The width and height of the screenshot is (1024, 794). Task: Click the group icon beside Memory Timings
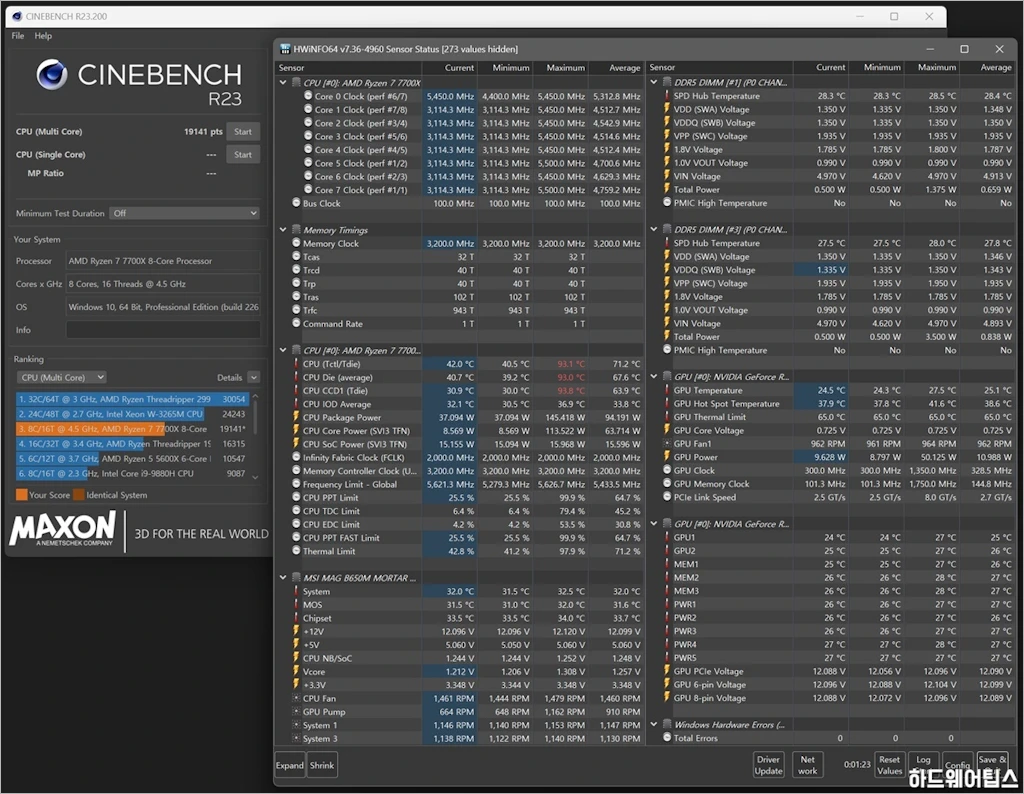click(x=296, y=230)
